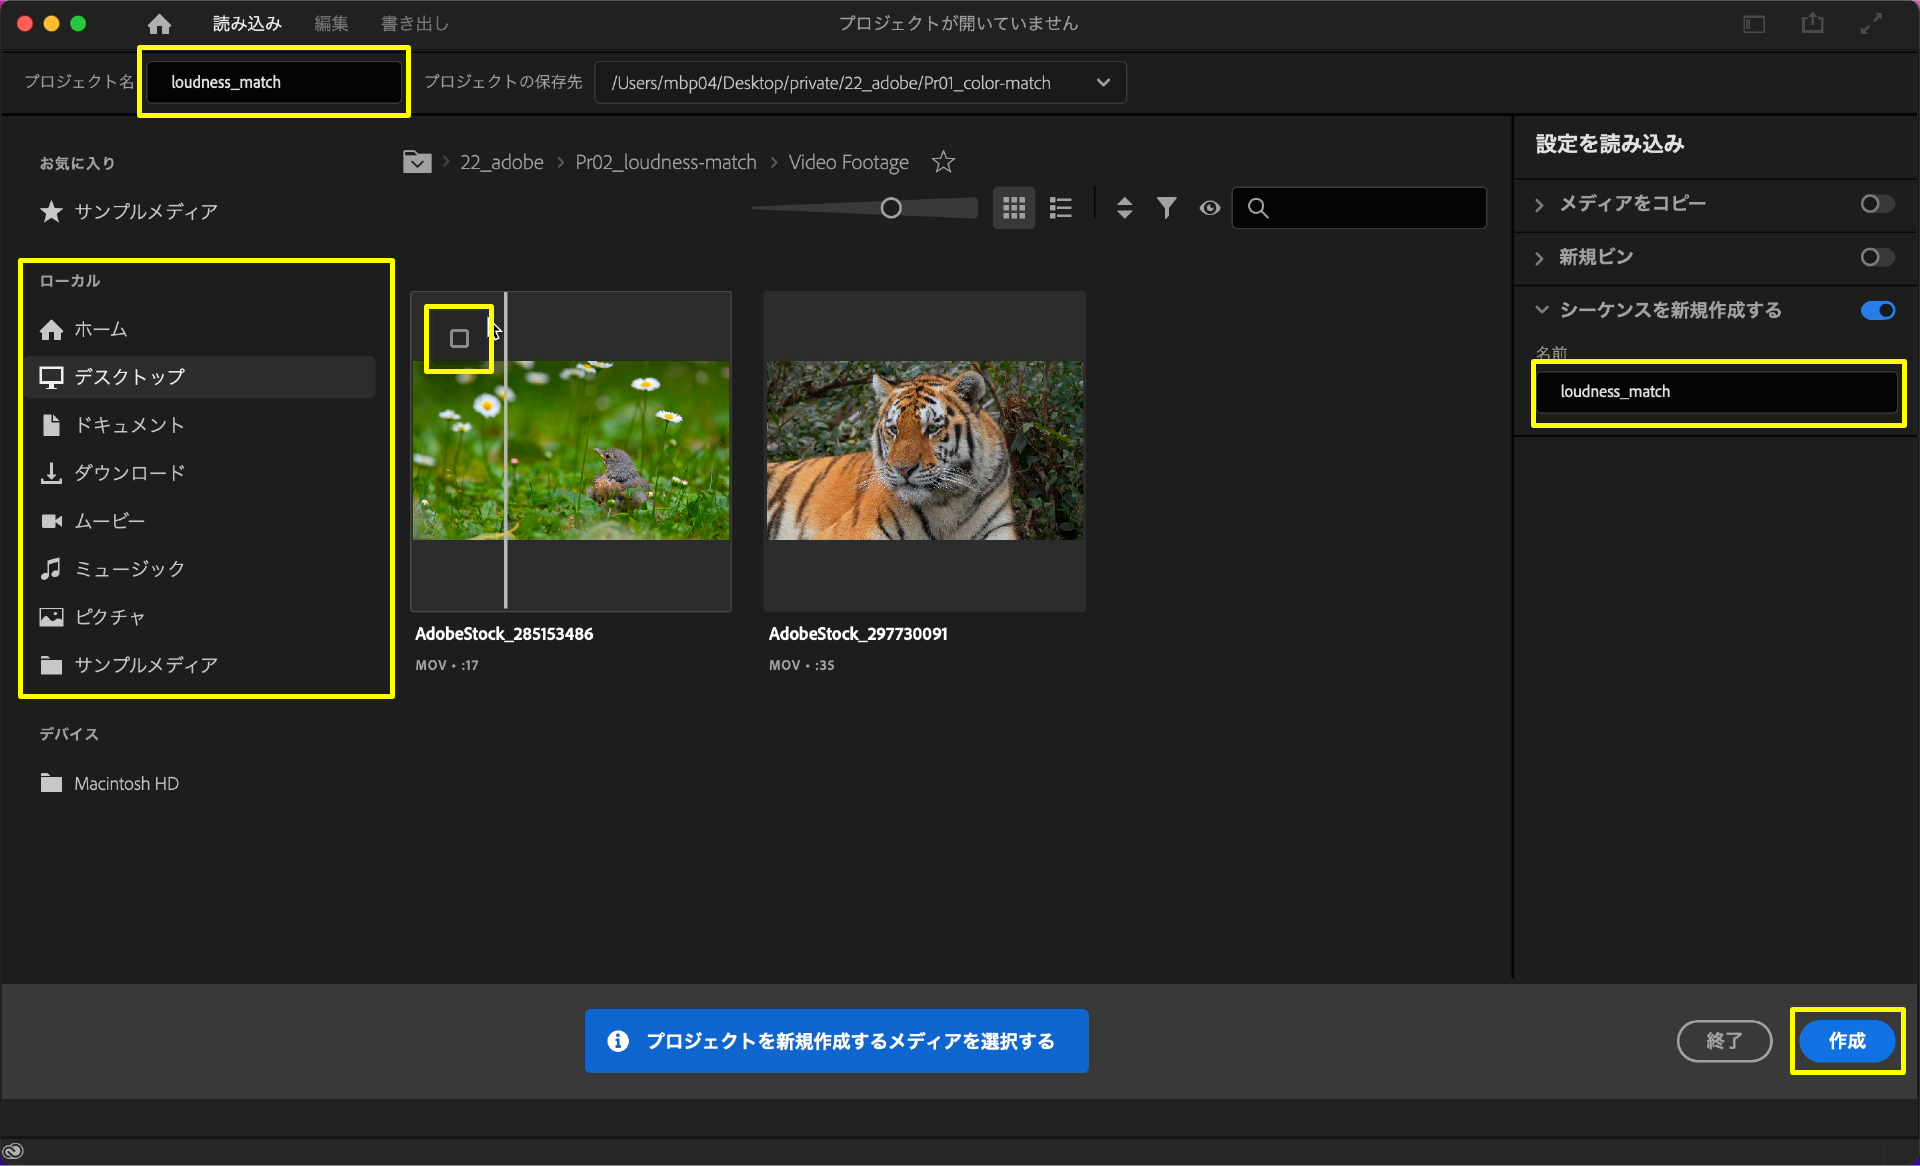Switch to list view icon
The height and width of the screenshot is (1166, 1920).
[x=1060, y=208]
